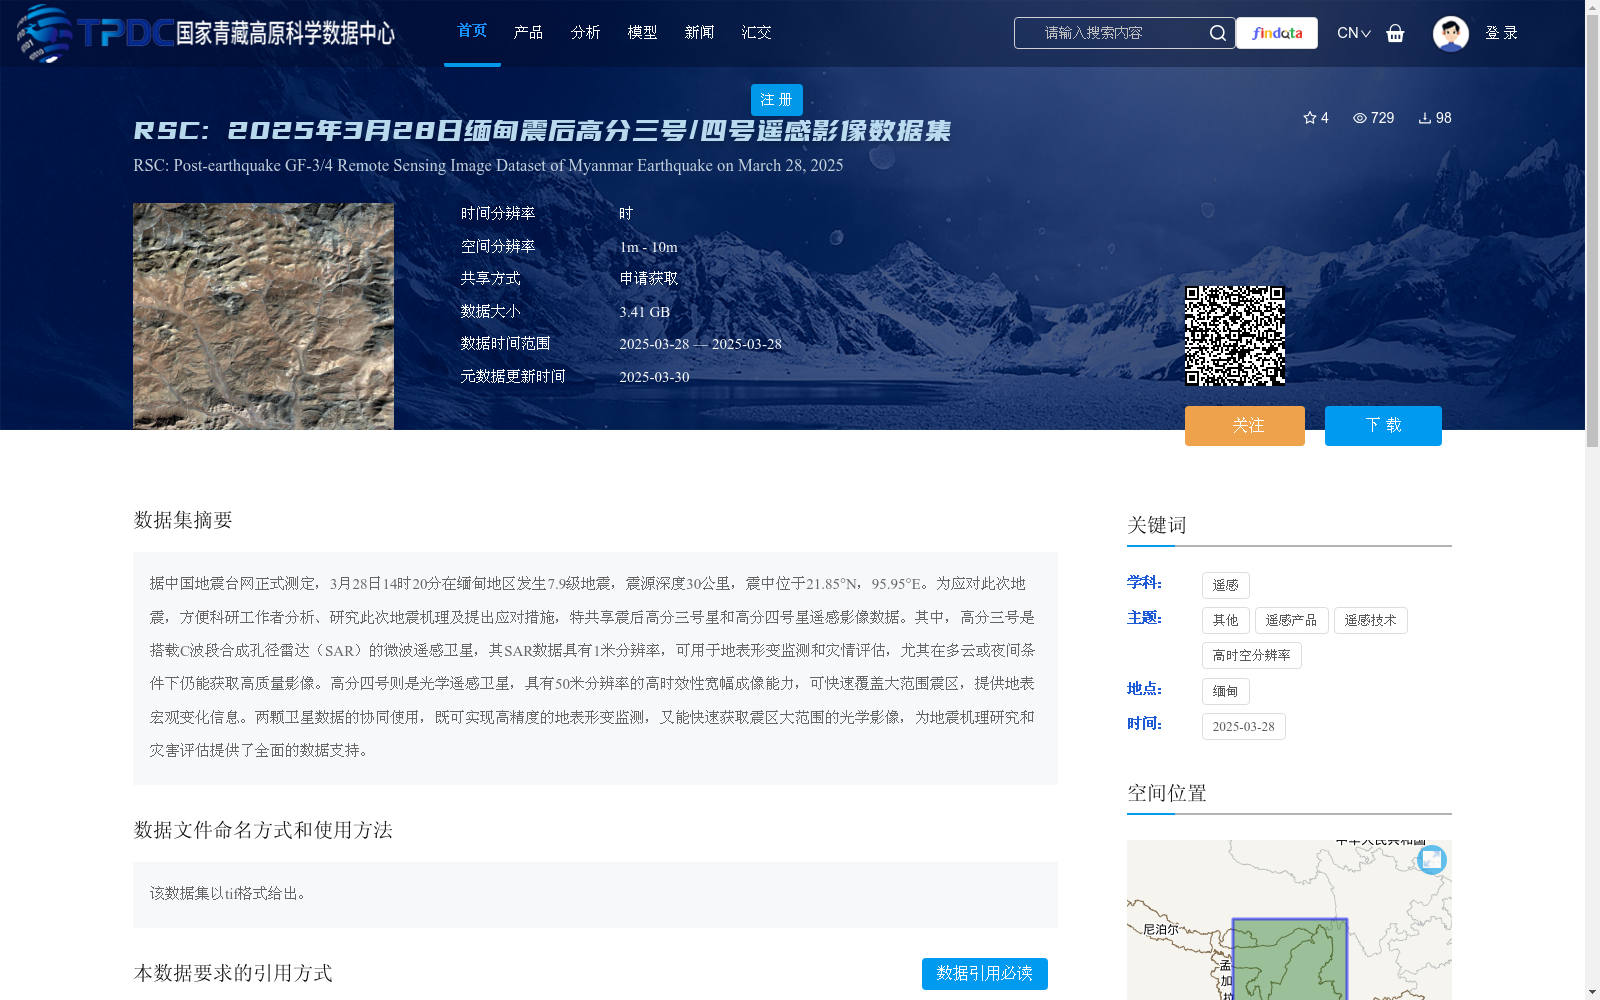Click the dataset QR code
This screenshot has width=1600, height=1000.
click(1235, 336)
